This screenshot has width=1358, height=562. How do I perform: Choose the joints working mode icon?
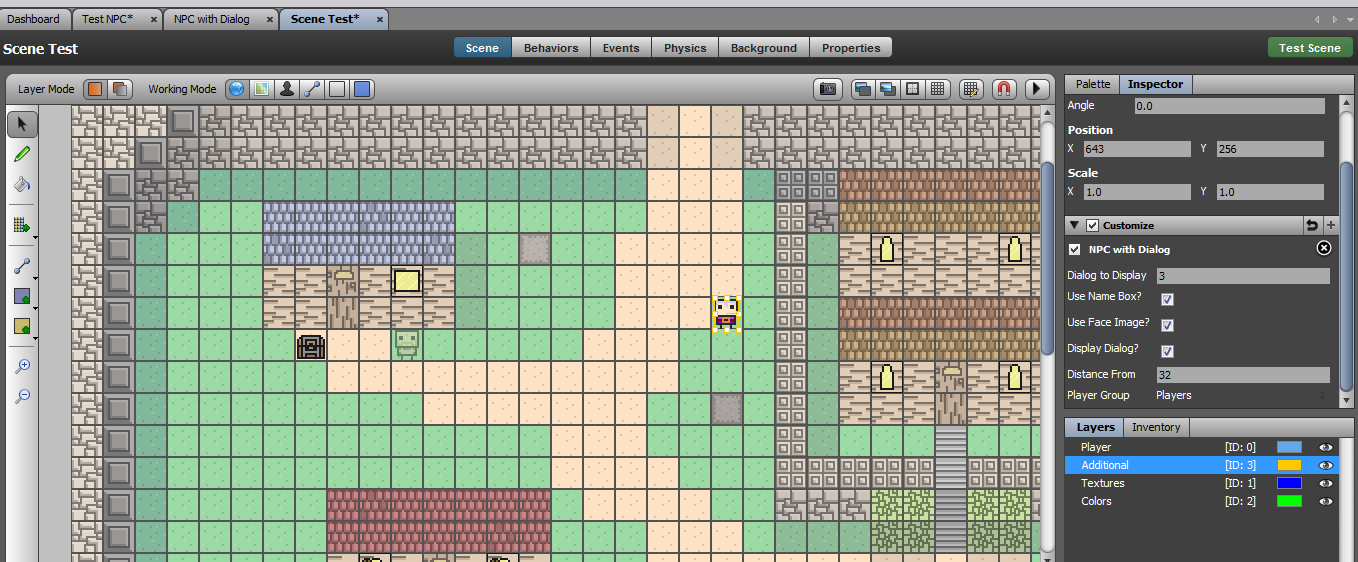tap(312, 89)
